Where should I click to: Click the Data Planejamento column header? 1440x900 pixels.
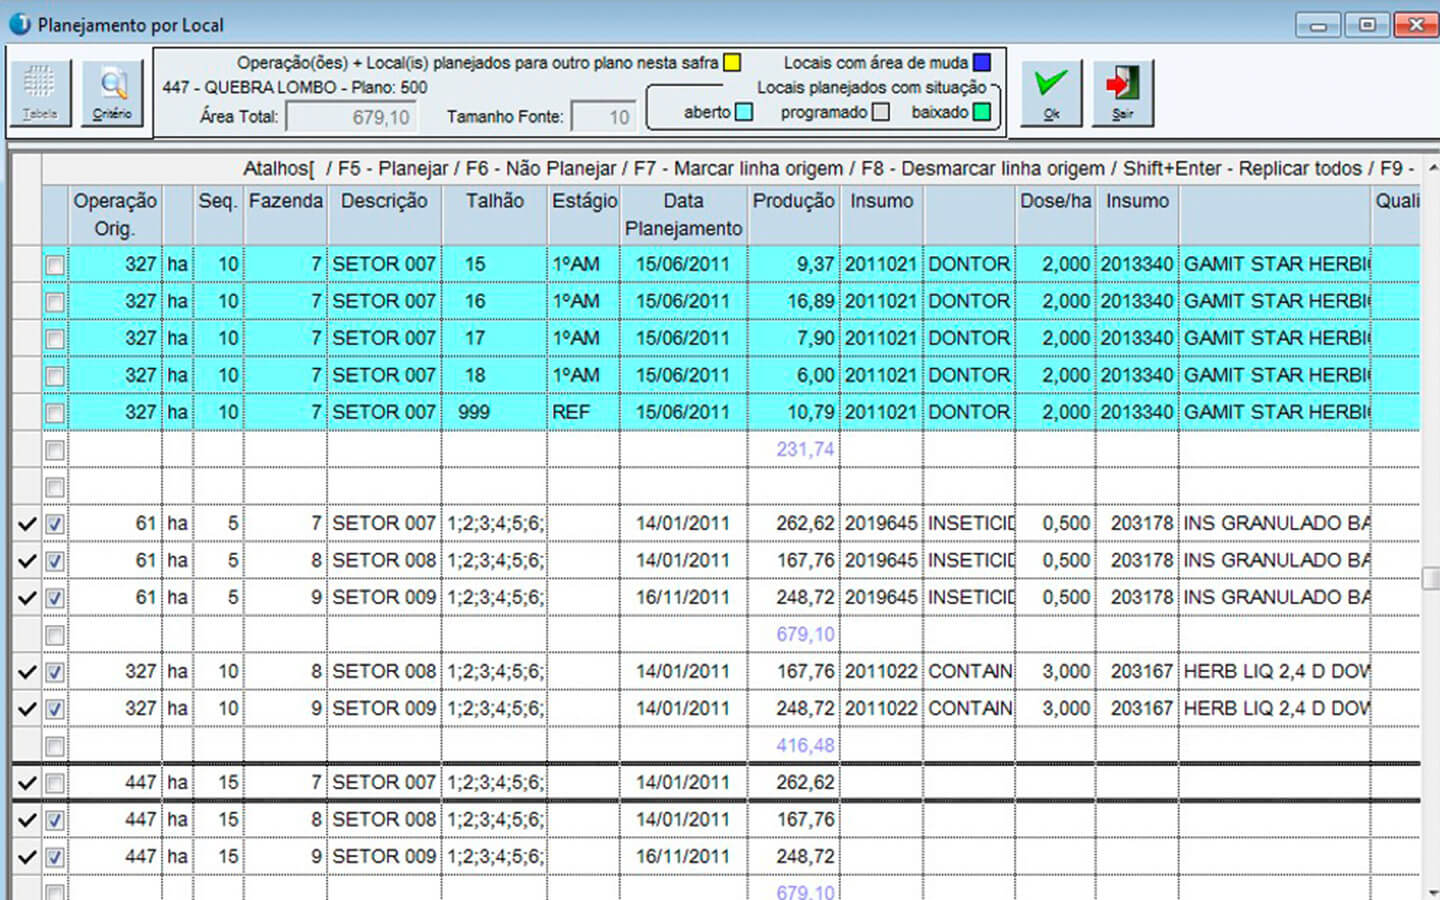683,215
